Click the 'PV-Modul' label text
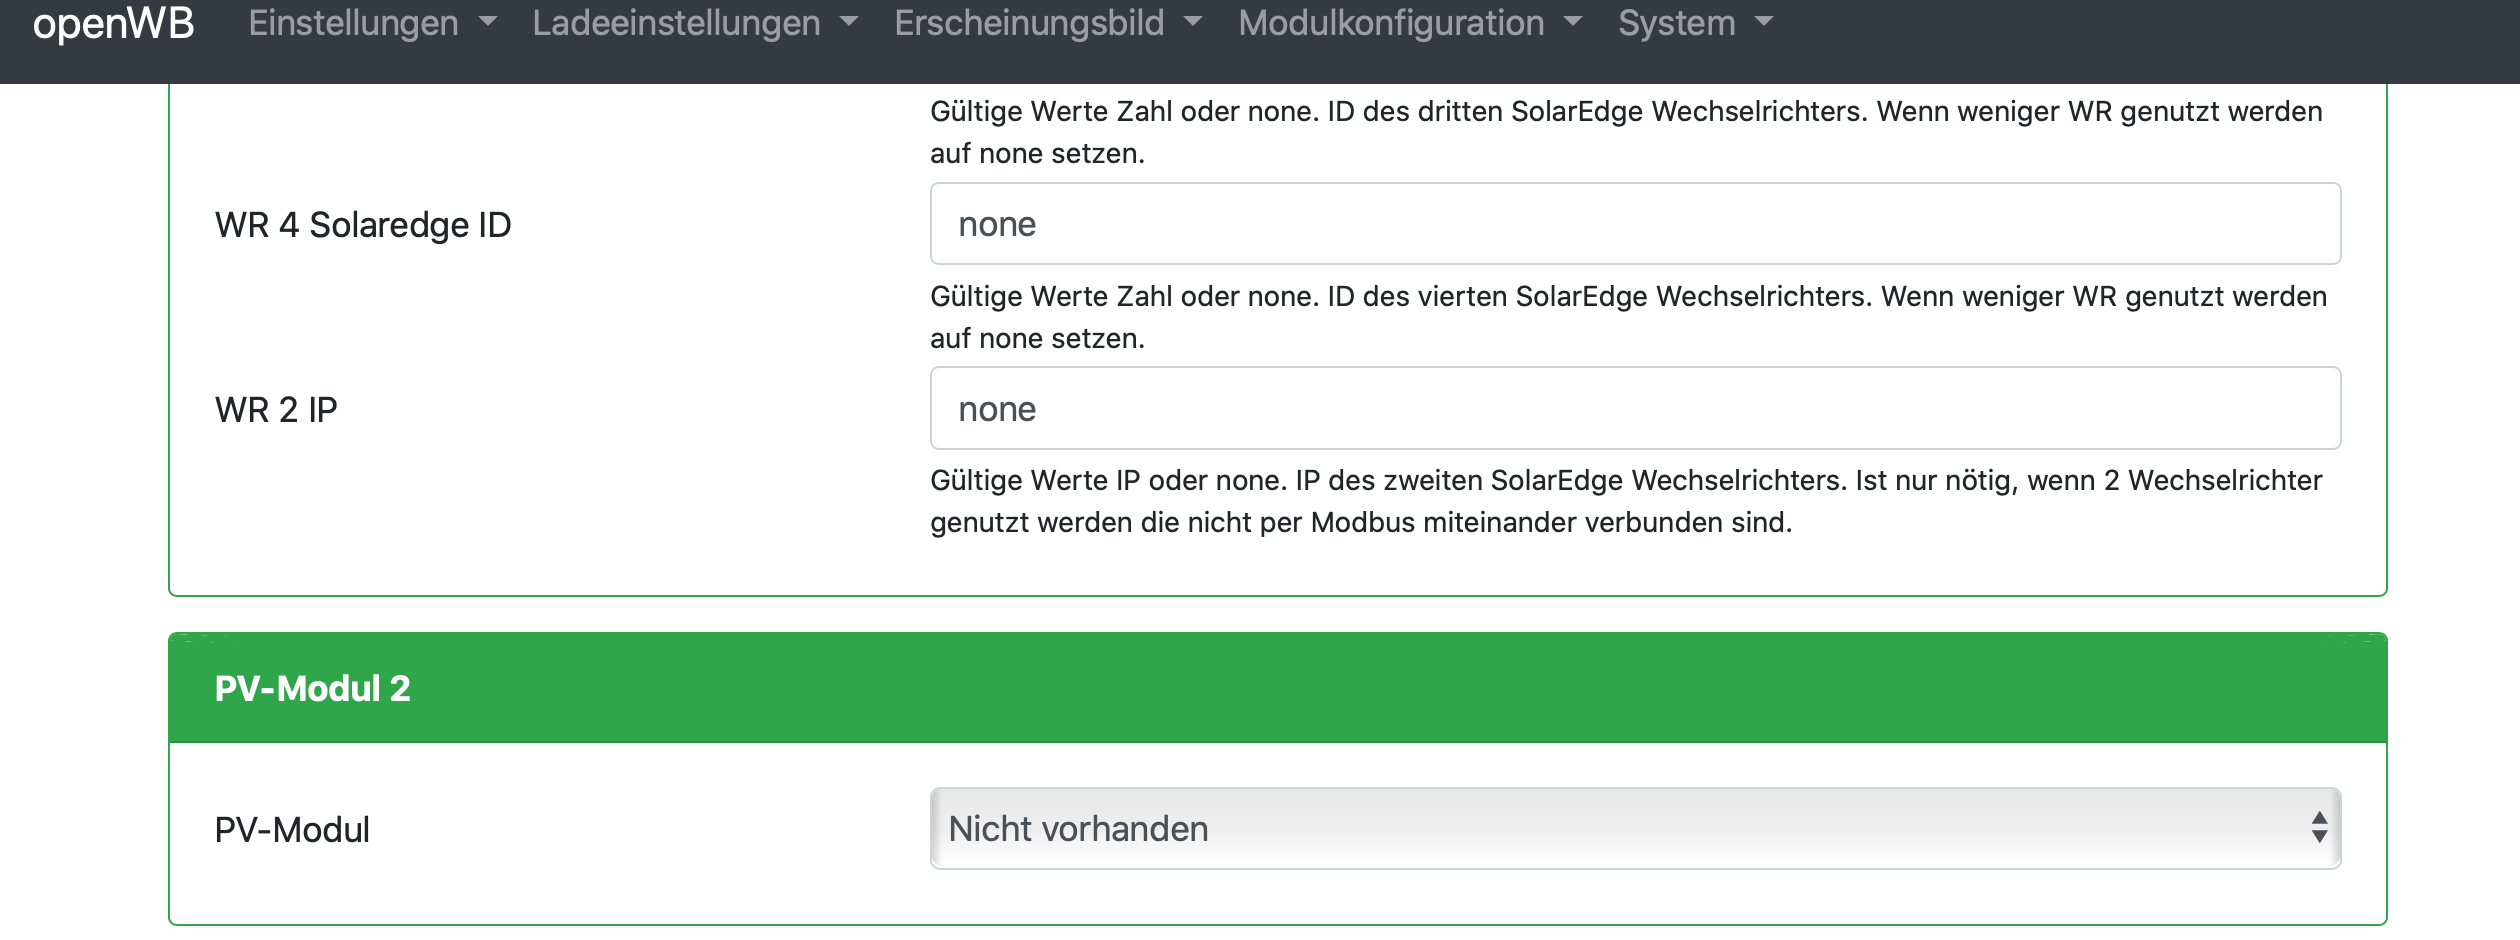Screen dimensions: 2520x940 [x=292, y=830]
